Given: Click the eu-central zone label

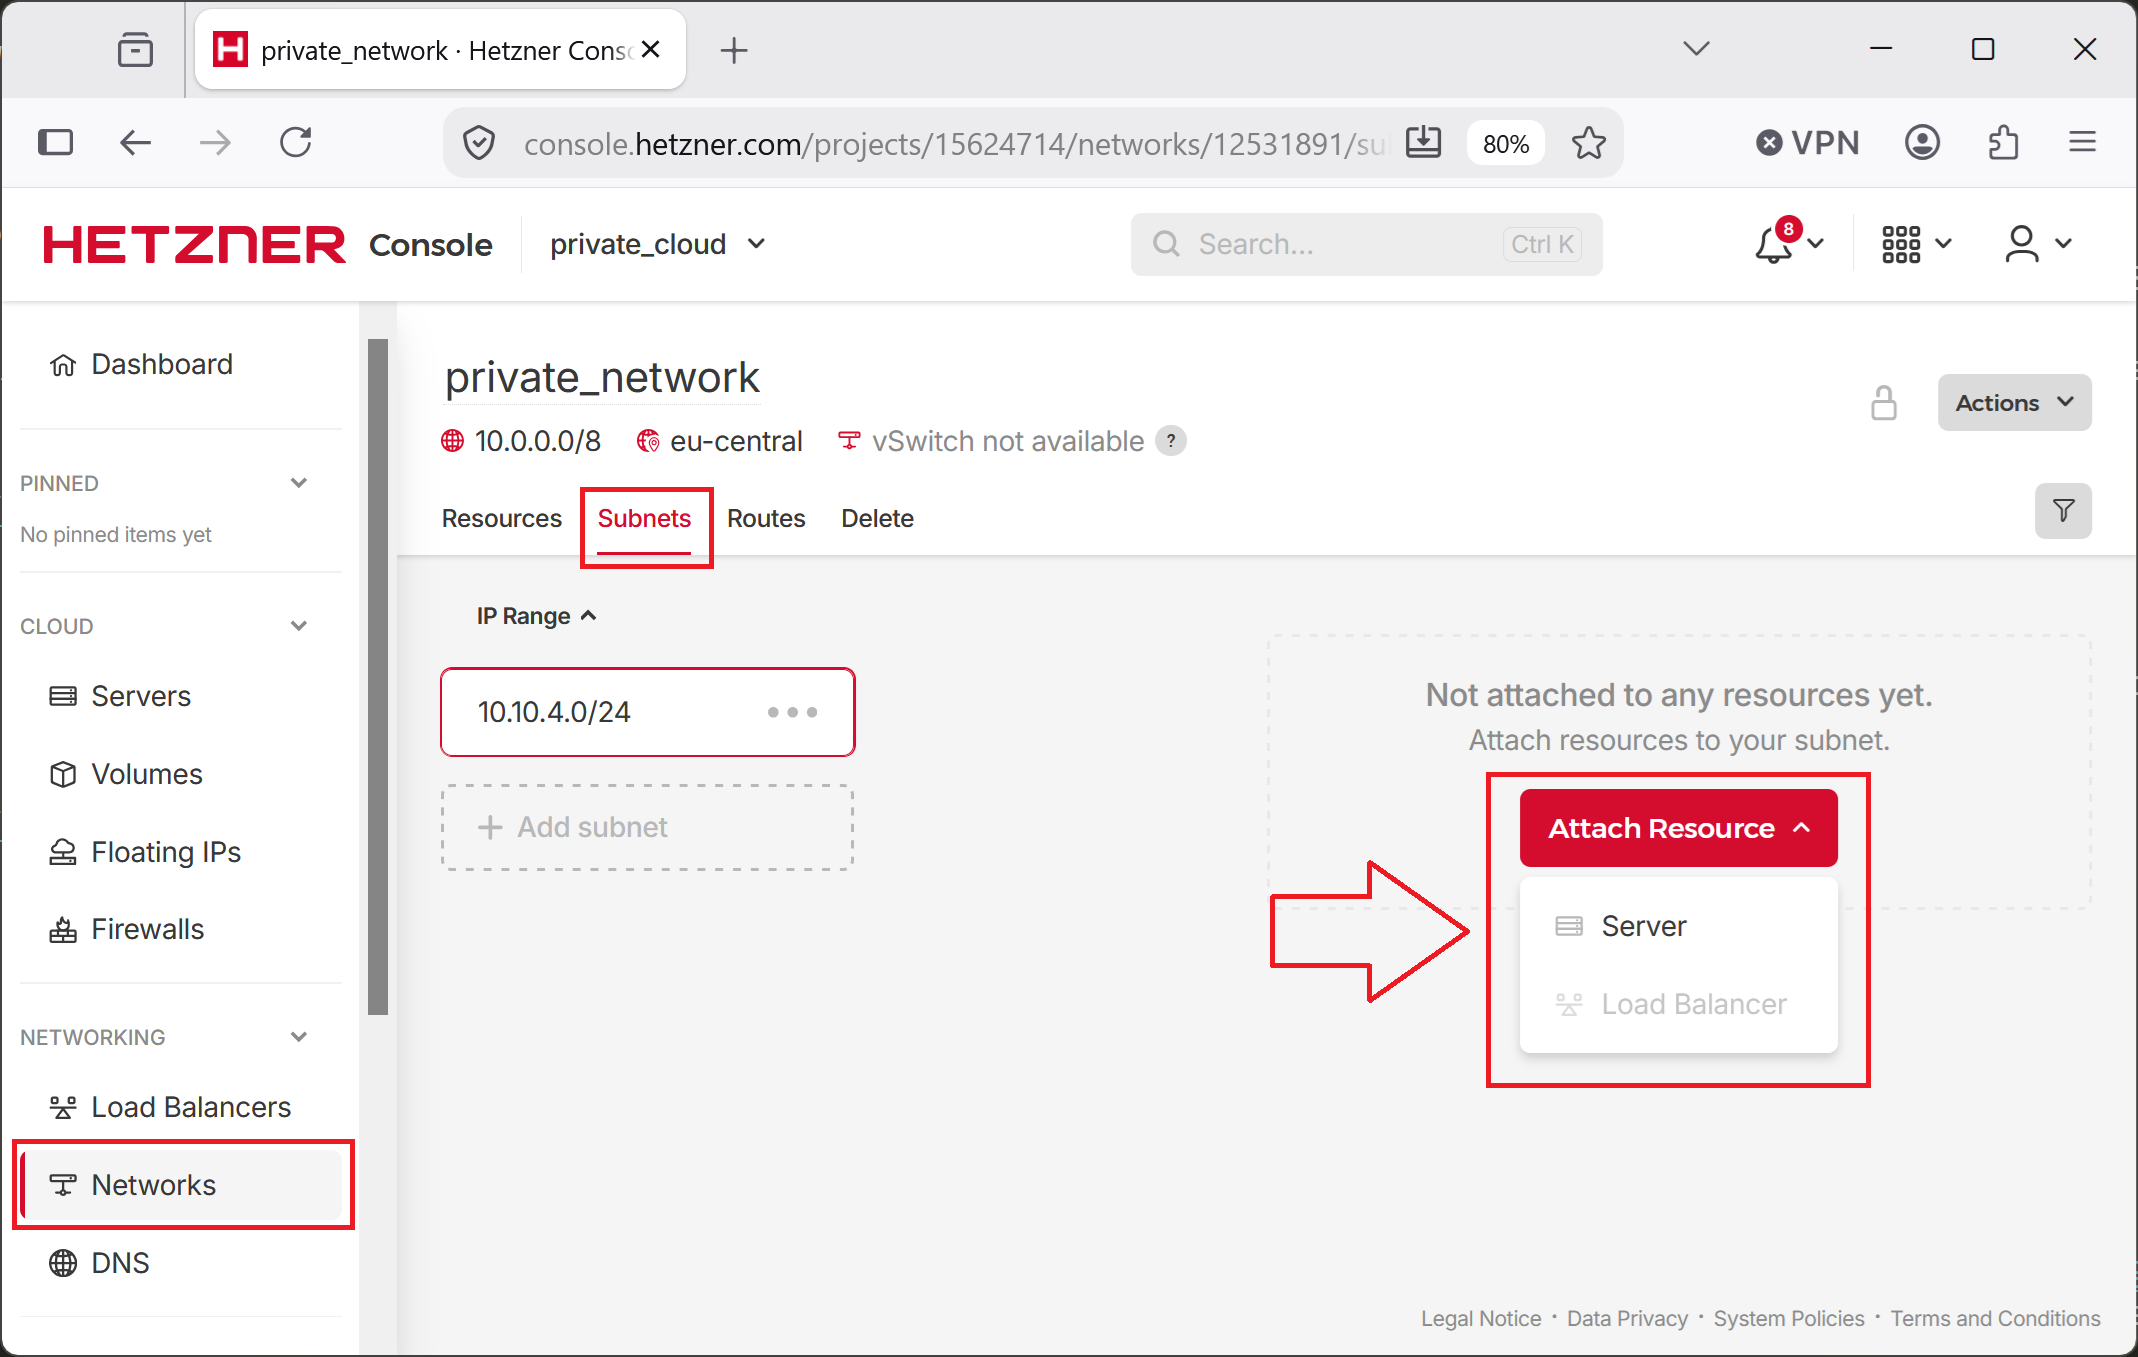Looking at the screenshot, I should tap(736, 441).
